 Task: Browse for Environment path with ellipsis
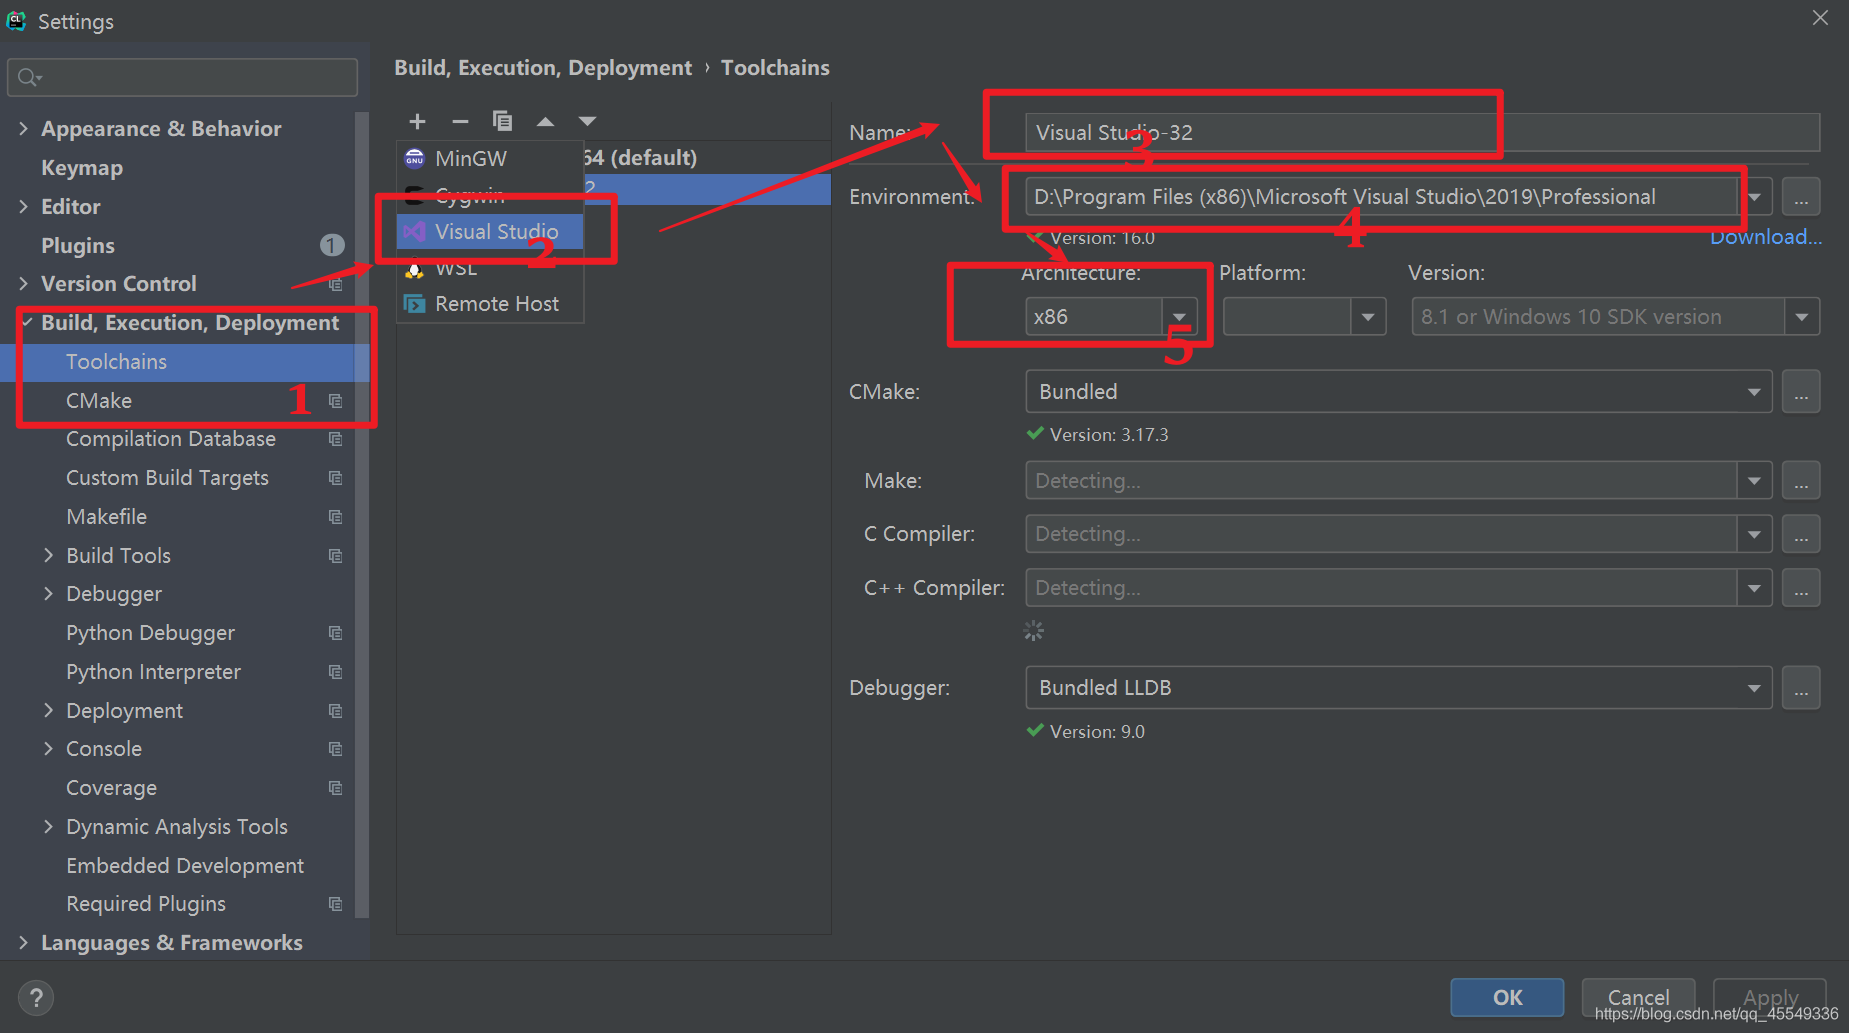click(x=1801, y=197)
